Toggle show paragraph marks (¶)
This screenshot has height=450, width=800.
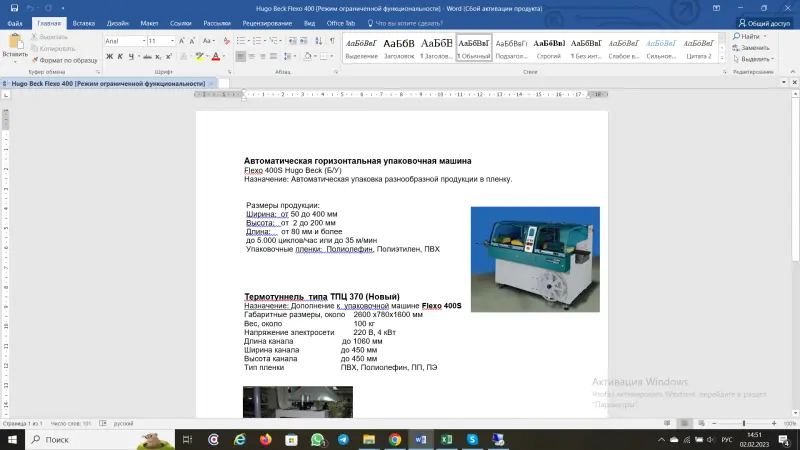tap(332, 41)
